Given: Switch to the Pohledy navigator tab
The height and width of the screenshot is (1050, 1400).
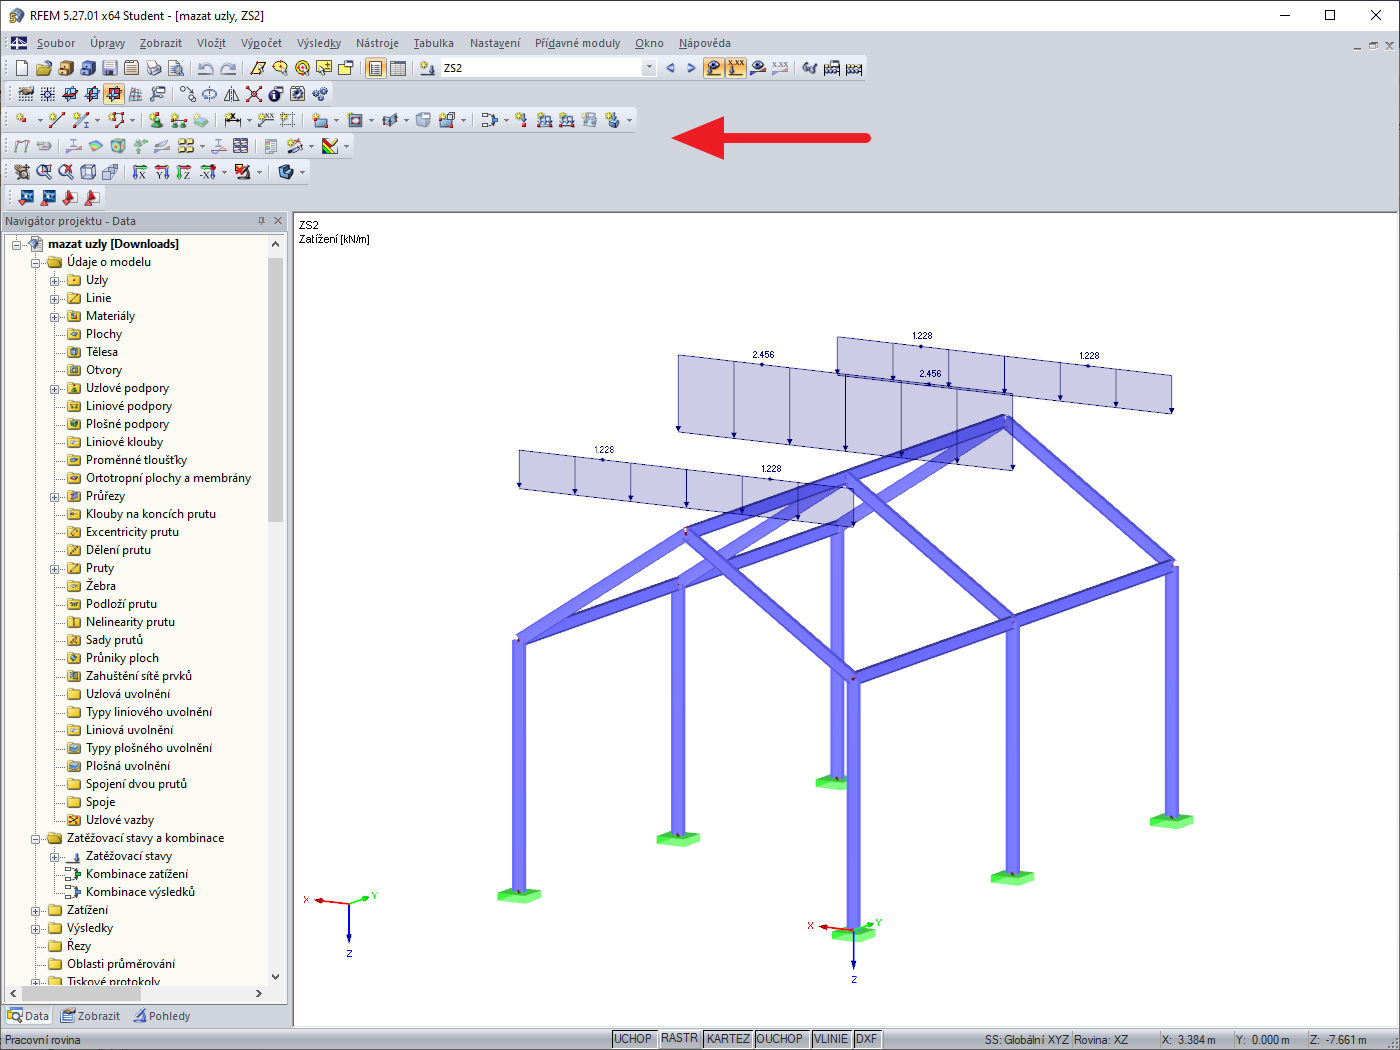Looking at the screenshot, I should tap(162, 1016).
